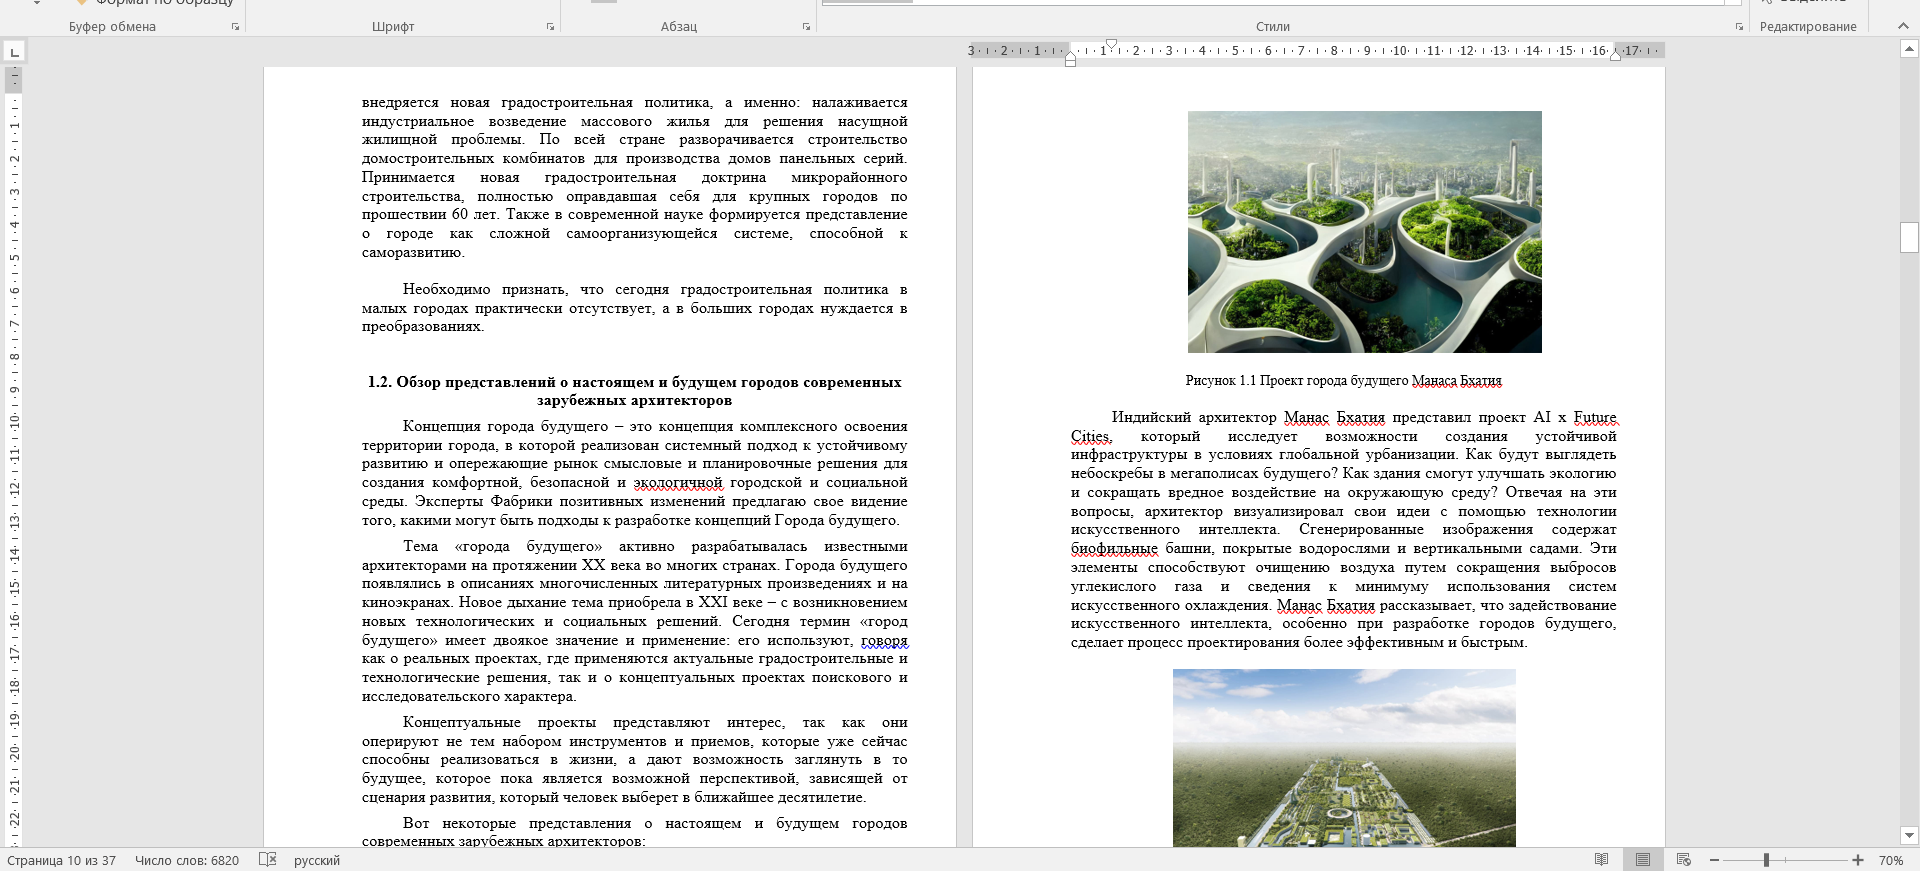The height and width of the screenshot is (871, 1920).
Task: Collapse the ribbon with the chevron arrow
Action: tap(1903, 26)
